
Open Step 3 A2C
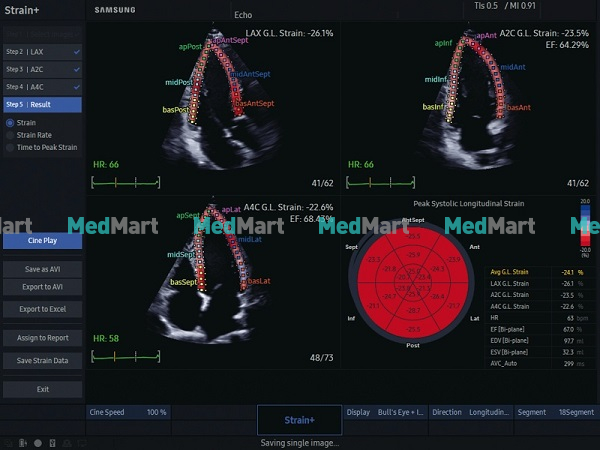tap(42, 69)
